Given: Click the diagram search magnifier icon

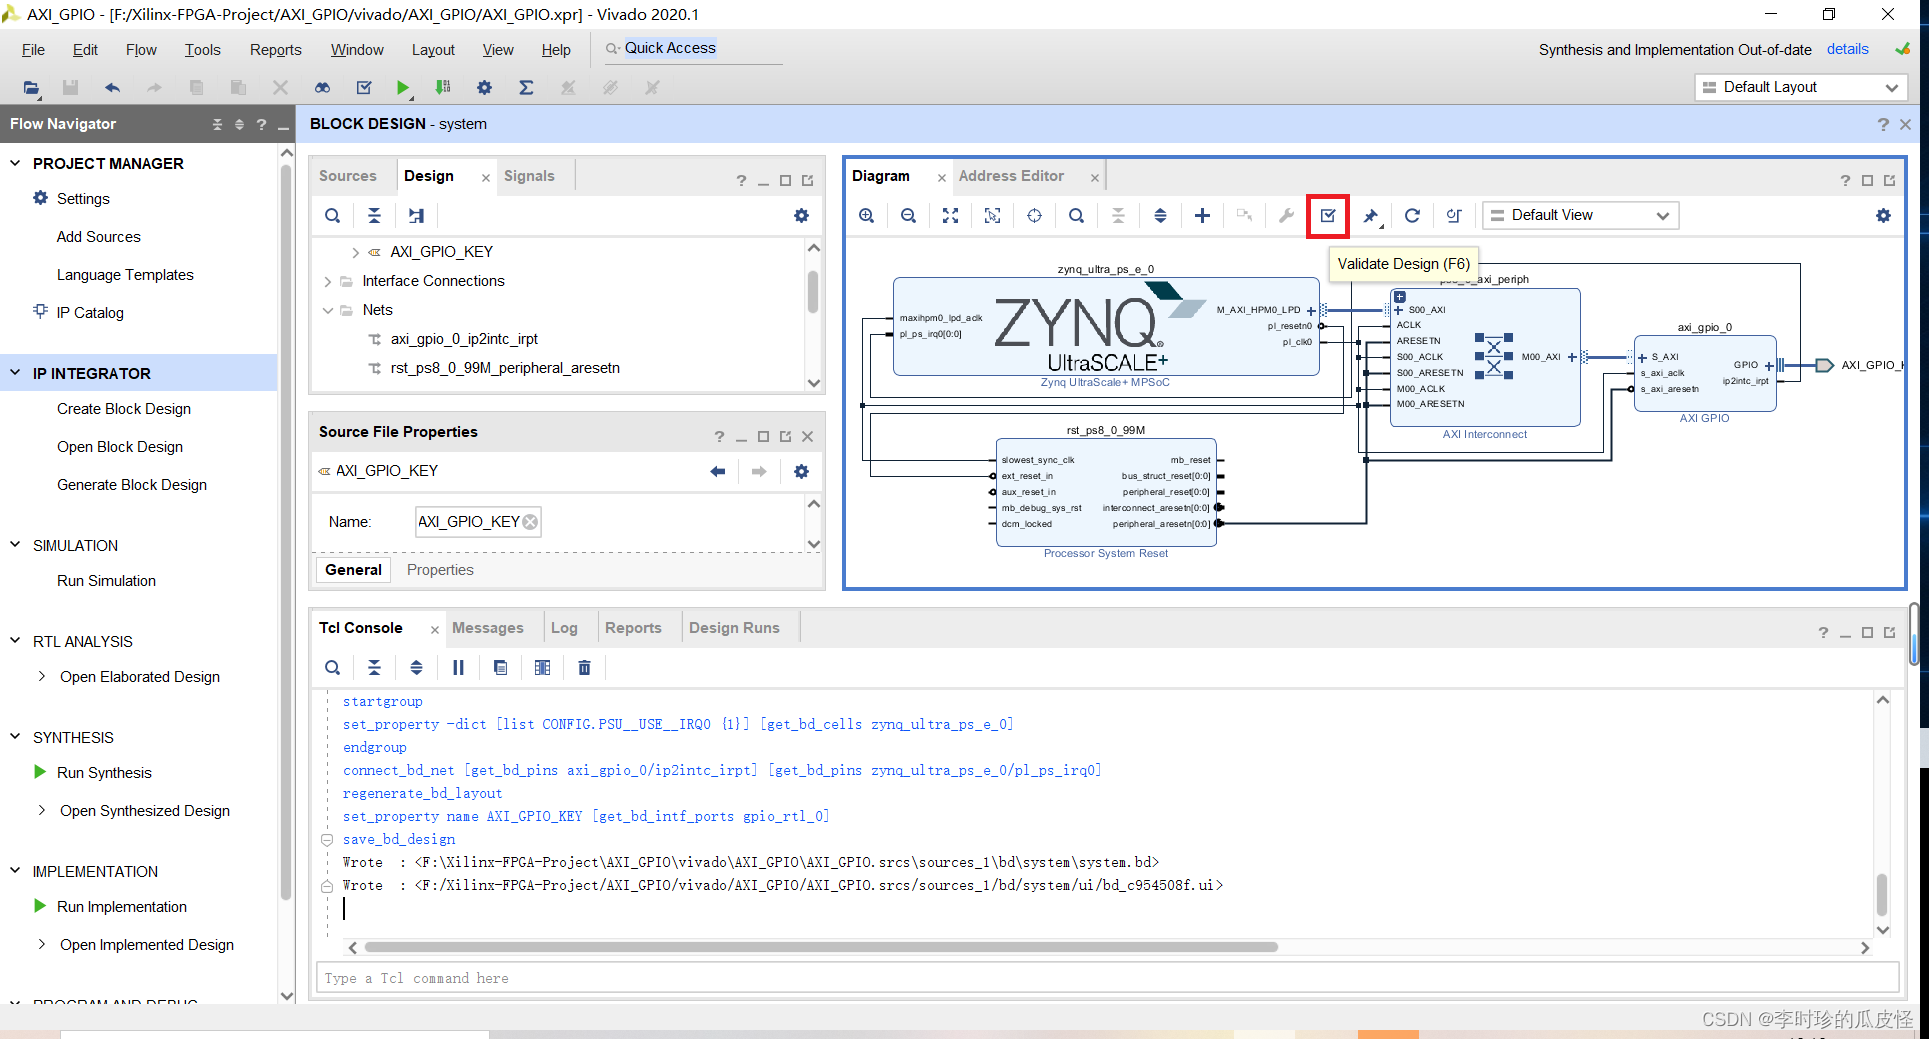Looking at the screenshot, I should (x=1076, y=215).
